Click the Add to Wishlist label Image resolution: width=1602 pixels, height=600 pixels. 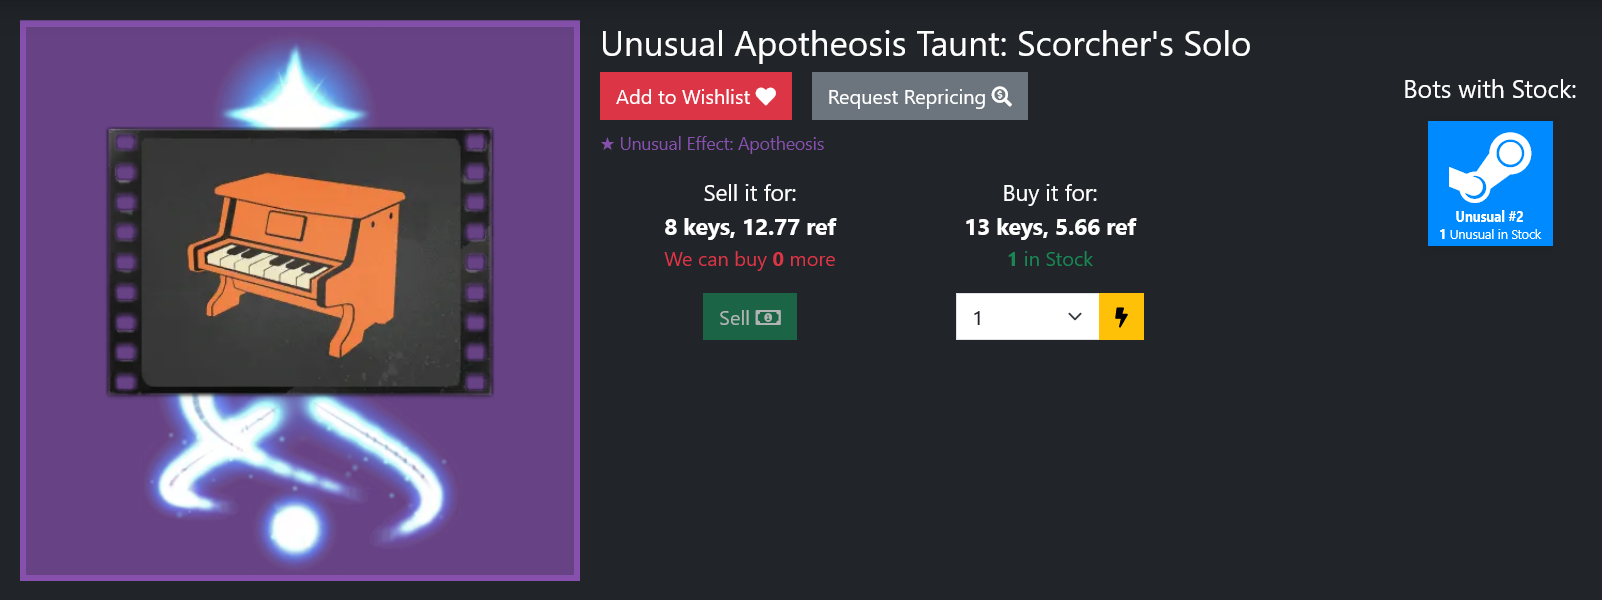pyautogui.click(x=682, y=97)
